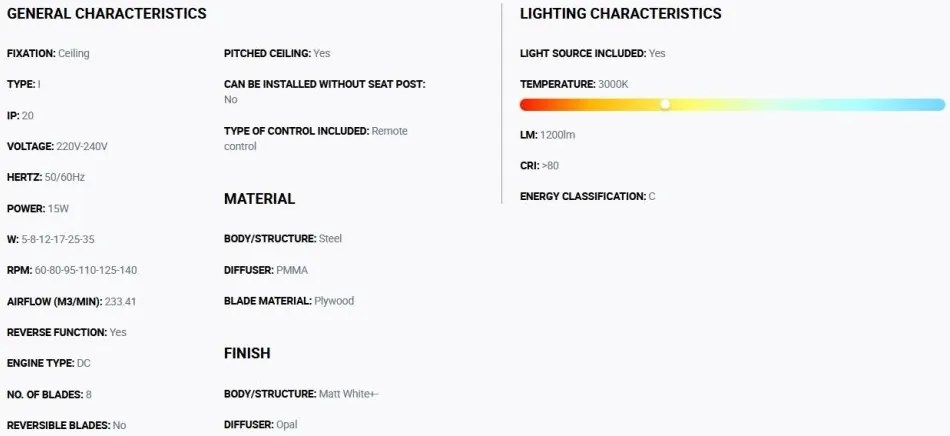Click the TEMPERATURE 3000K label
Viewport: 950px width, 436px height.
[x=574, y=84]
